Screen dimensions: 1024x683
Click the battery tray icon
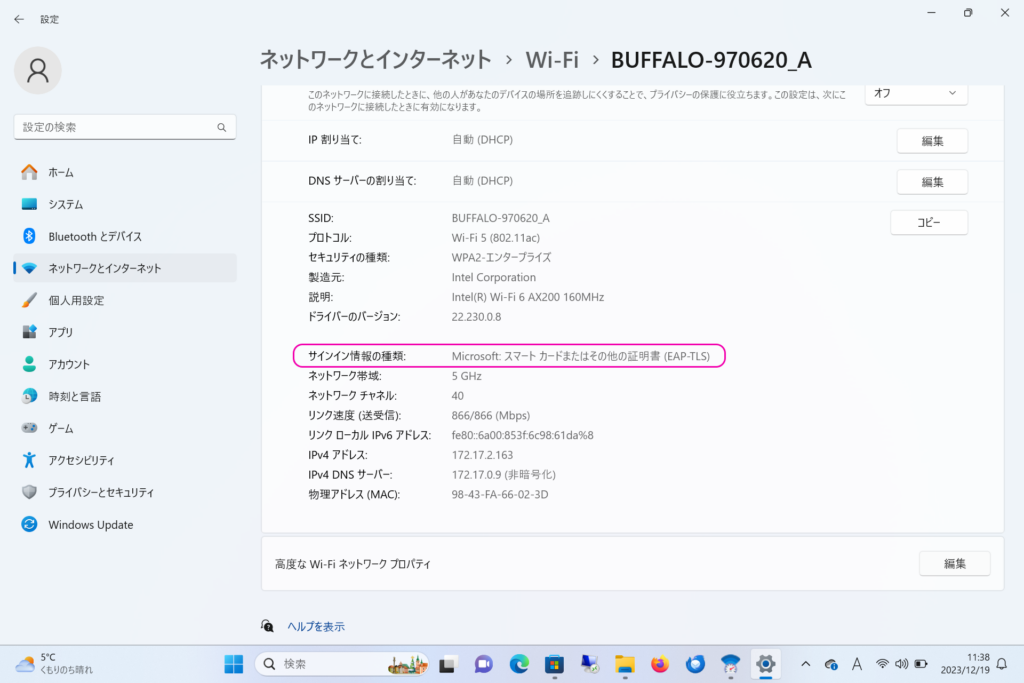click(x=921, y=664)
